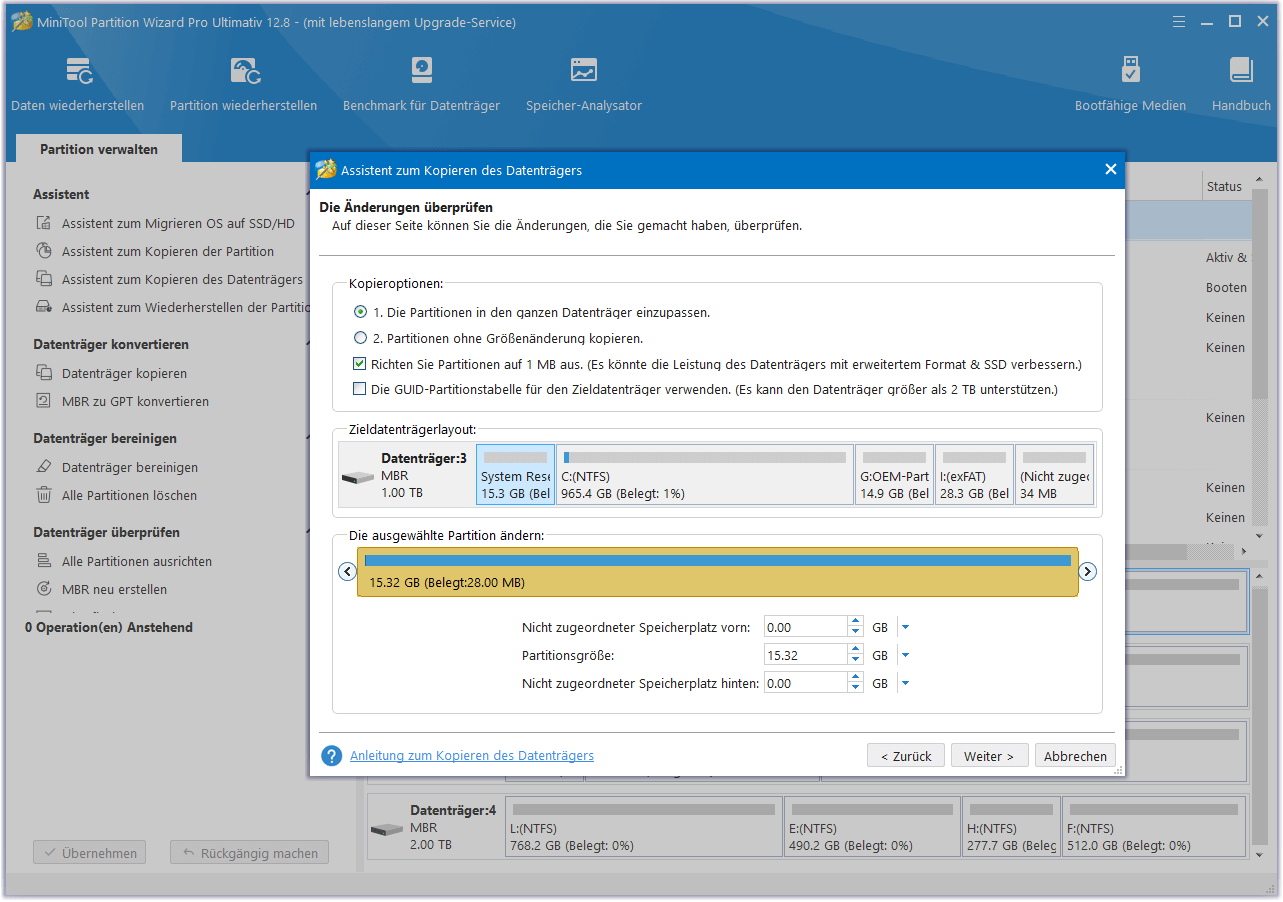1283x902 pixels.
Task: Open Bootfähige Medien builder
Action: 1130,84
